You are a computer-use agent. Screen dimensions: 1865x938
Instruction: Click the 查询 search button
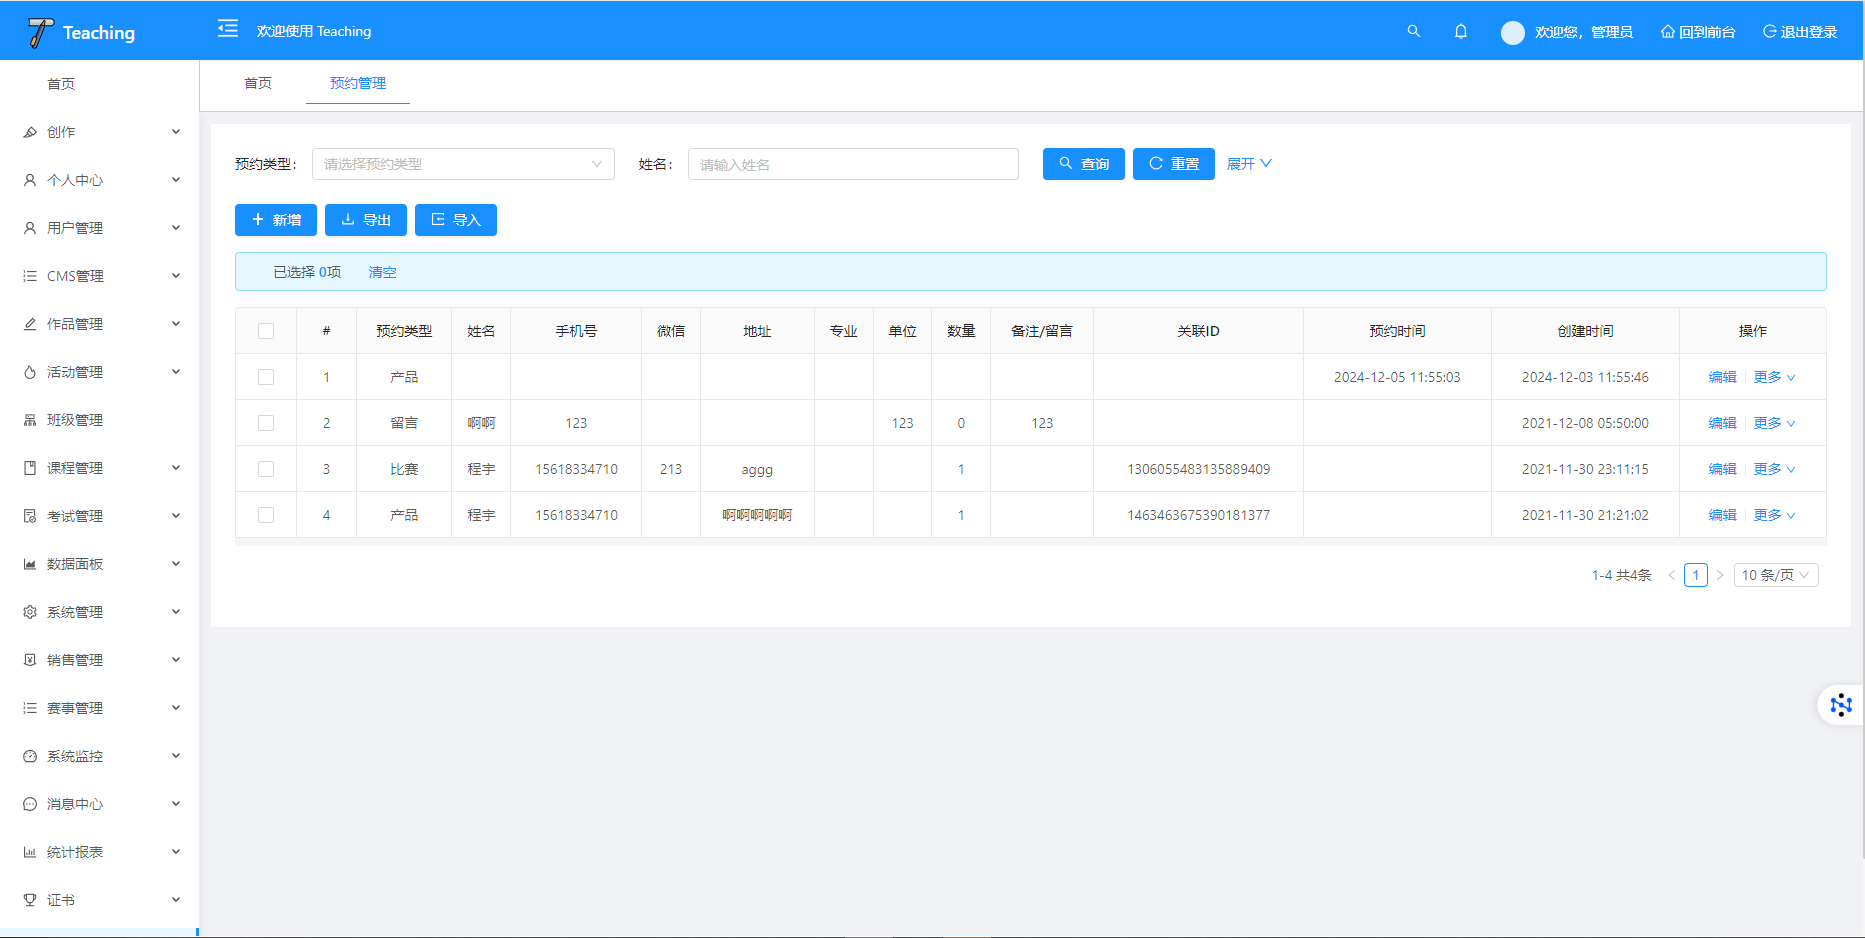(1083, 164)
